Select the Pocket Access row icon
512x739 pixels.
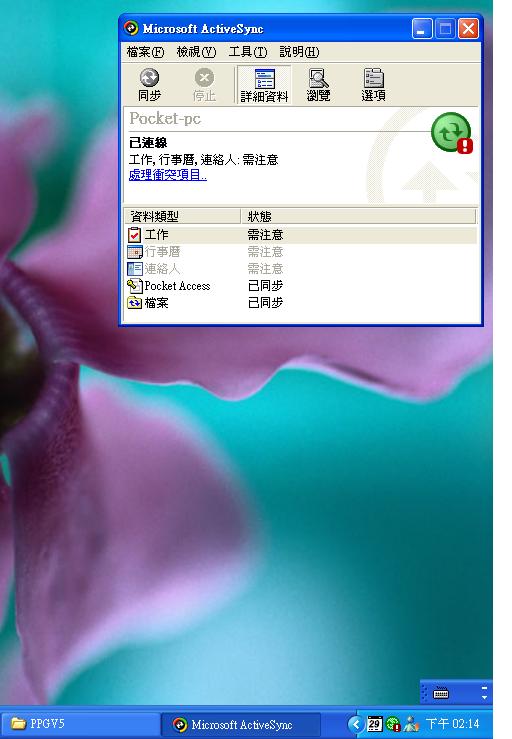[x=134, y=286]
